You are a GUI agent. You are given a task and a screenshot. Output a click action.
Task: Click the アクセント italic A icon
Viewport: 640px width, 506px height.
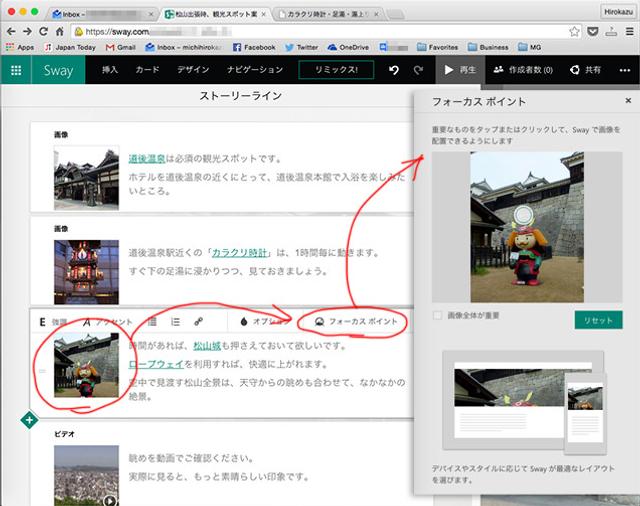coord(88,322)
